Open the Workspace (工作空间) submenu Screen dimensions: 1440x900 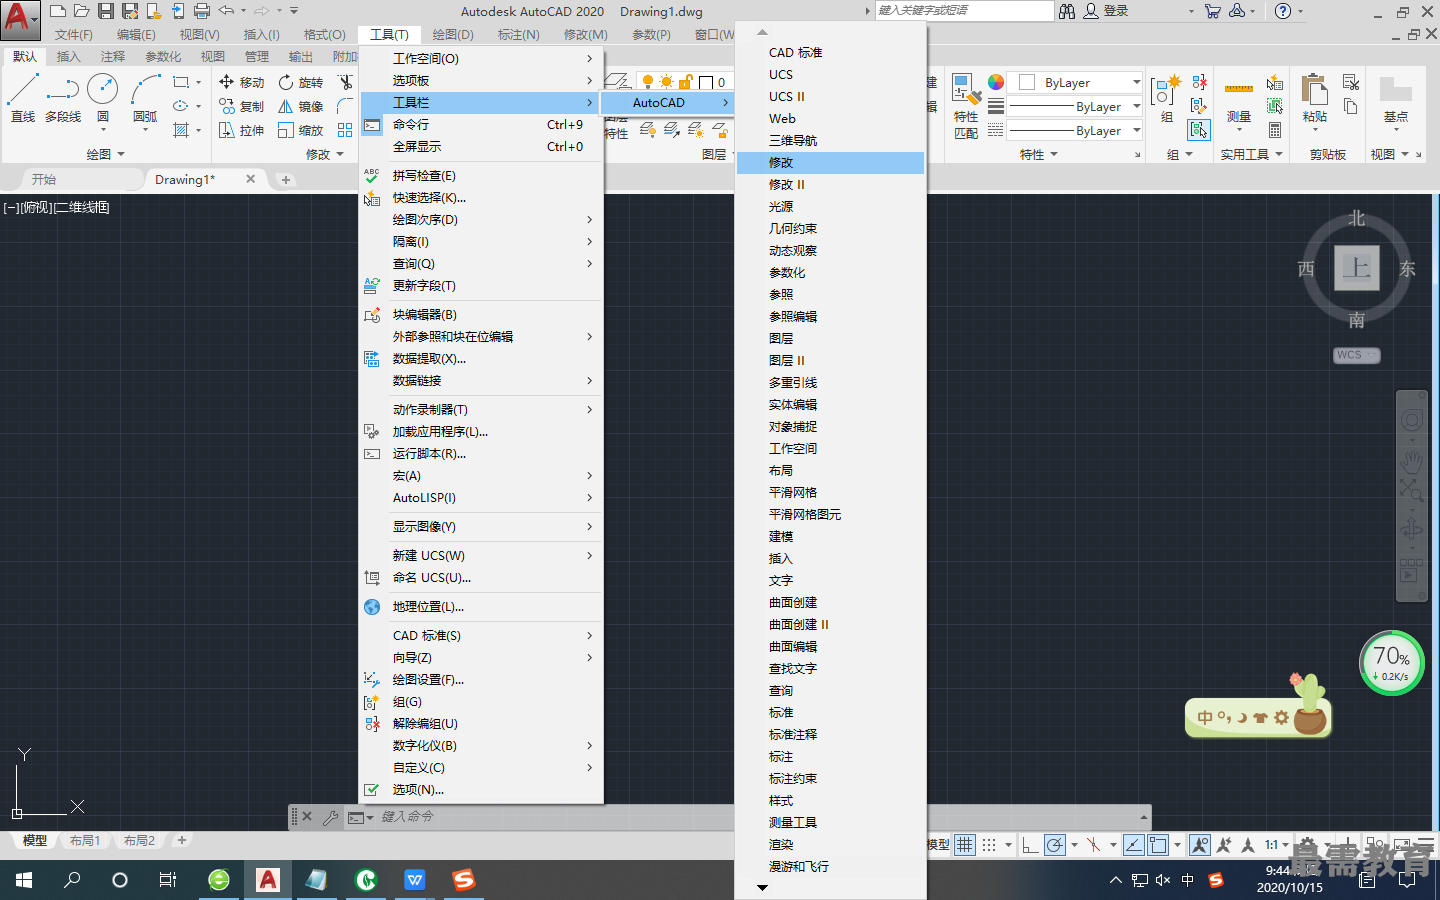481,58
